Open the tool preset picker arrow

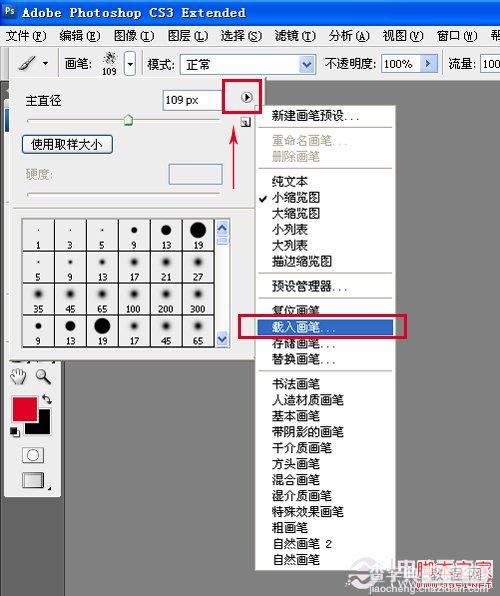tap(45, 64)
